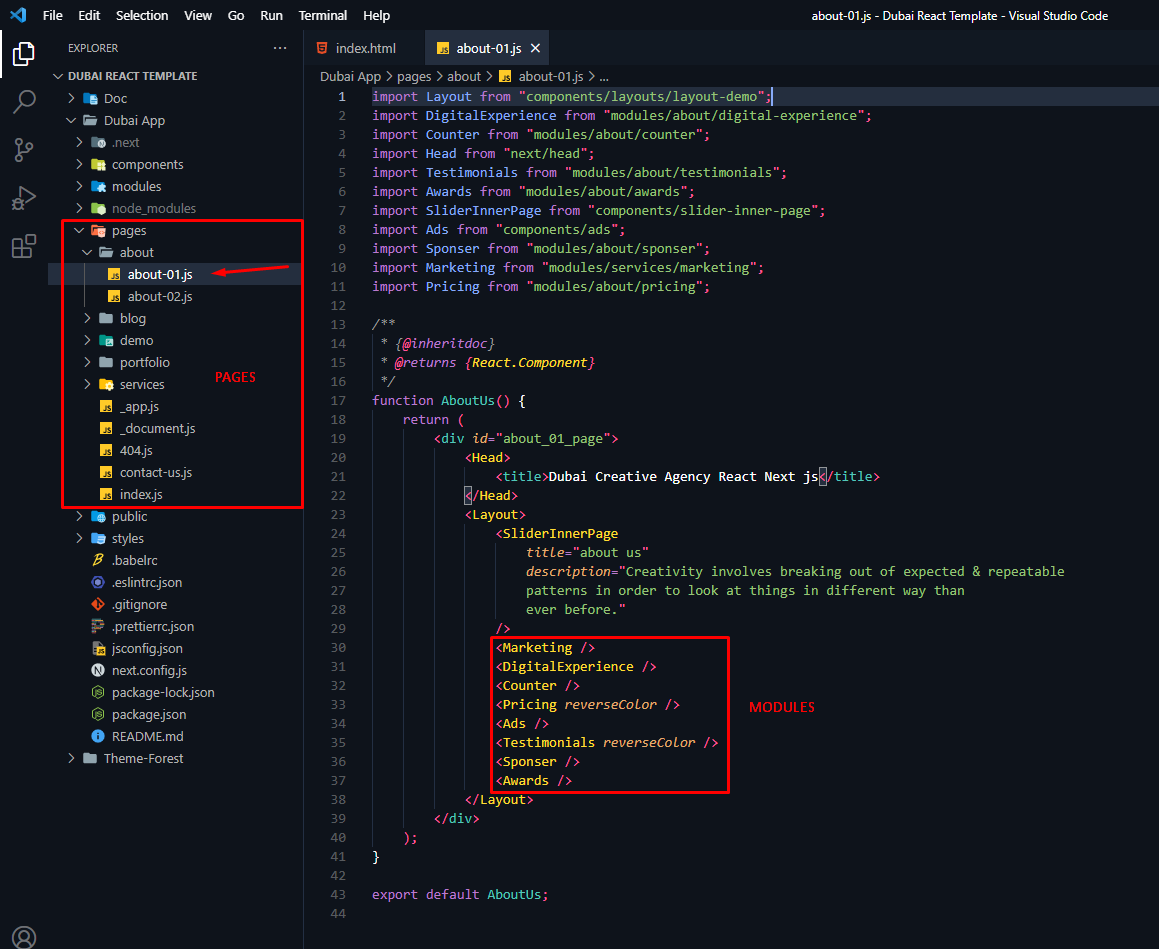Open the Explorer view in activity bar

[24, 54]
